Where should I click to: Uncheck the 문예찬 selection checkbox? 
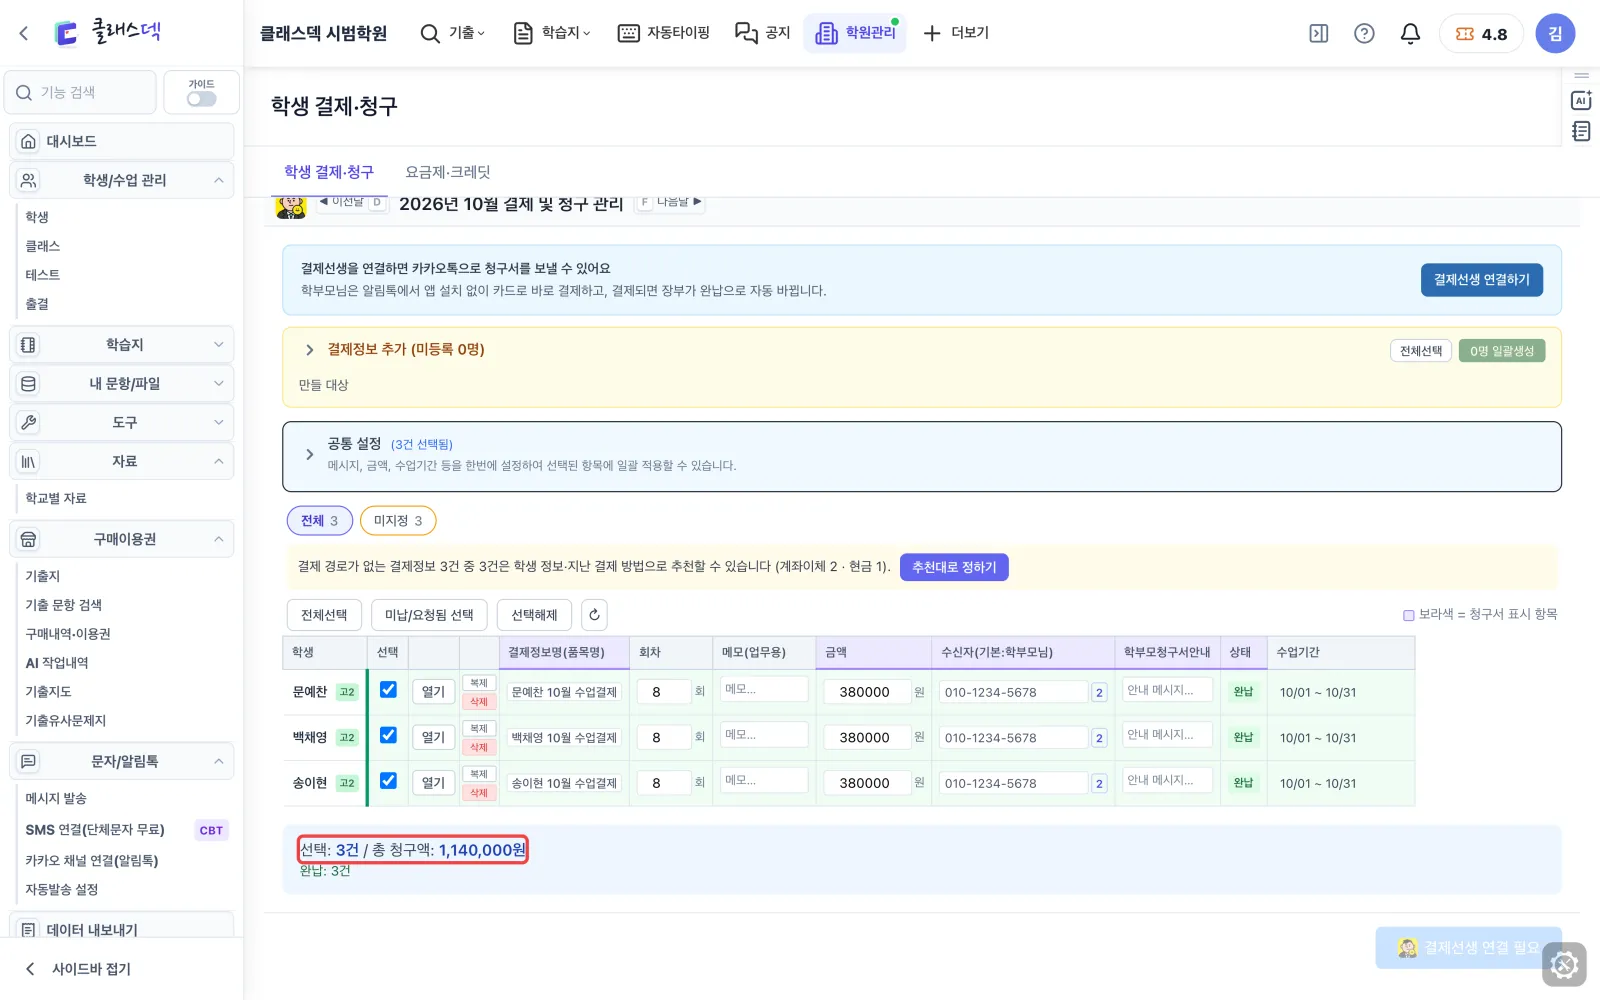pos(388,690)
